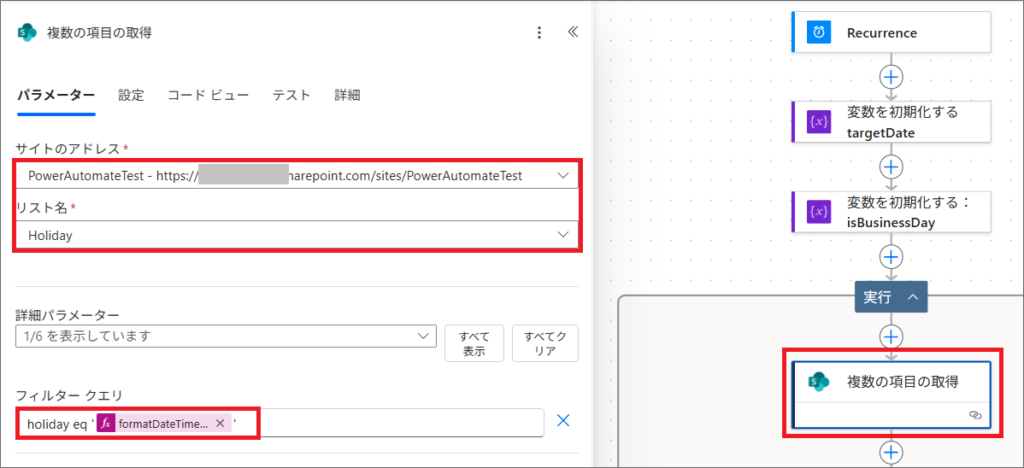Click the isBusinessDay variable icon
The height and width of the screenshot is (468, 1024).
(x=819, y=212)
